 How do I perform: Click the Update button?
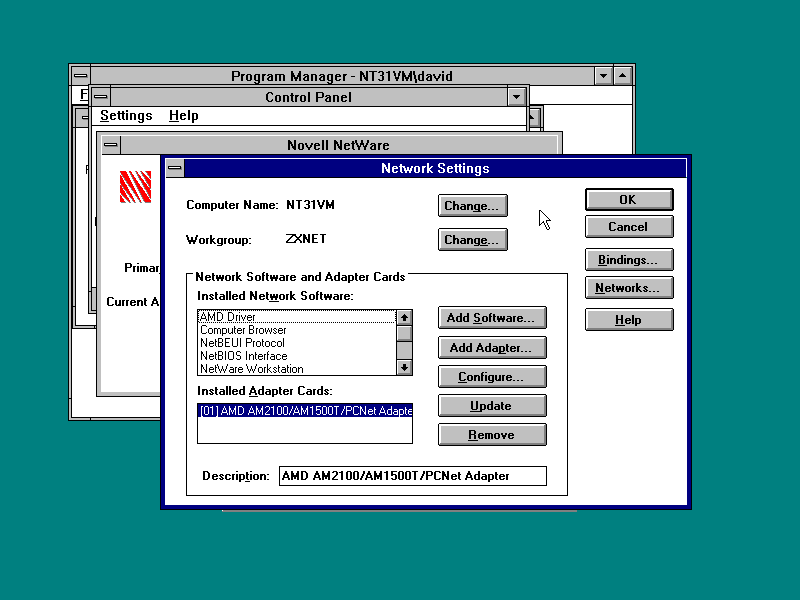click(x=492, y=406)
